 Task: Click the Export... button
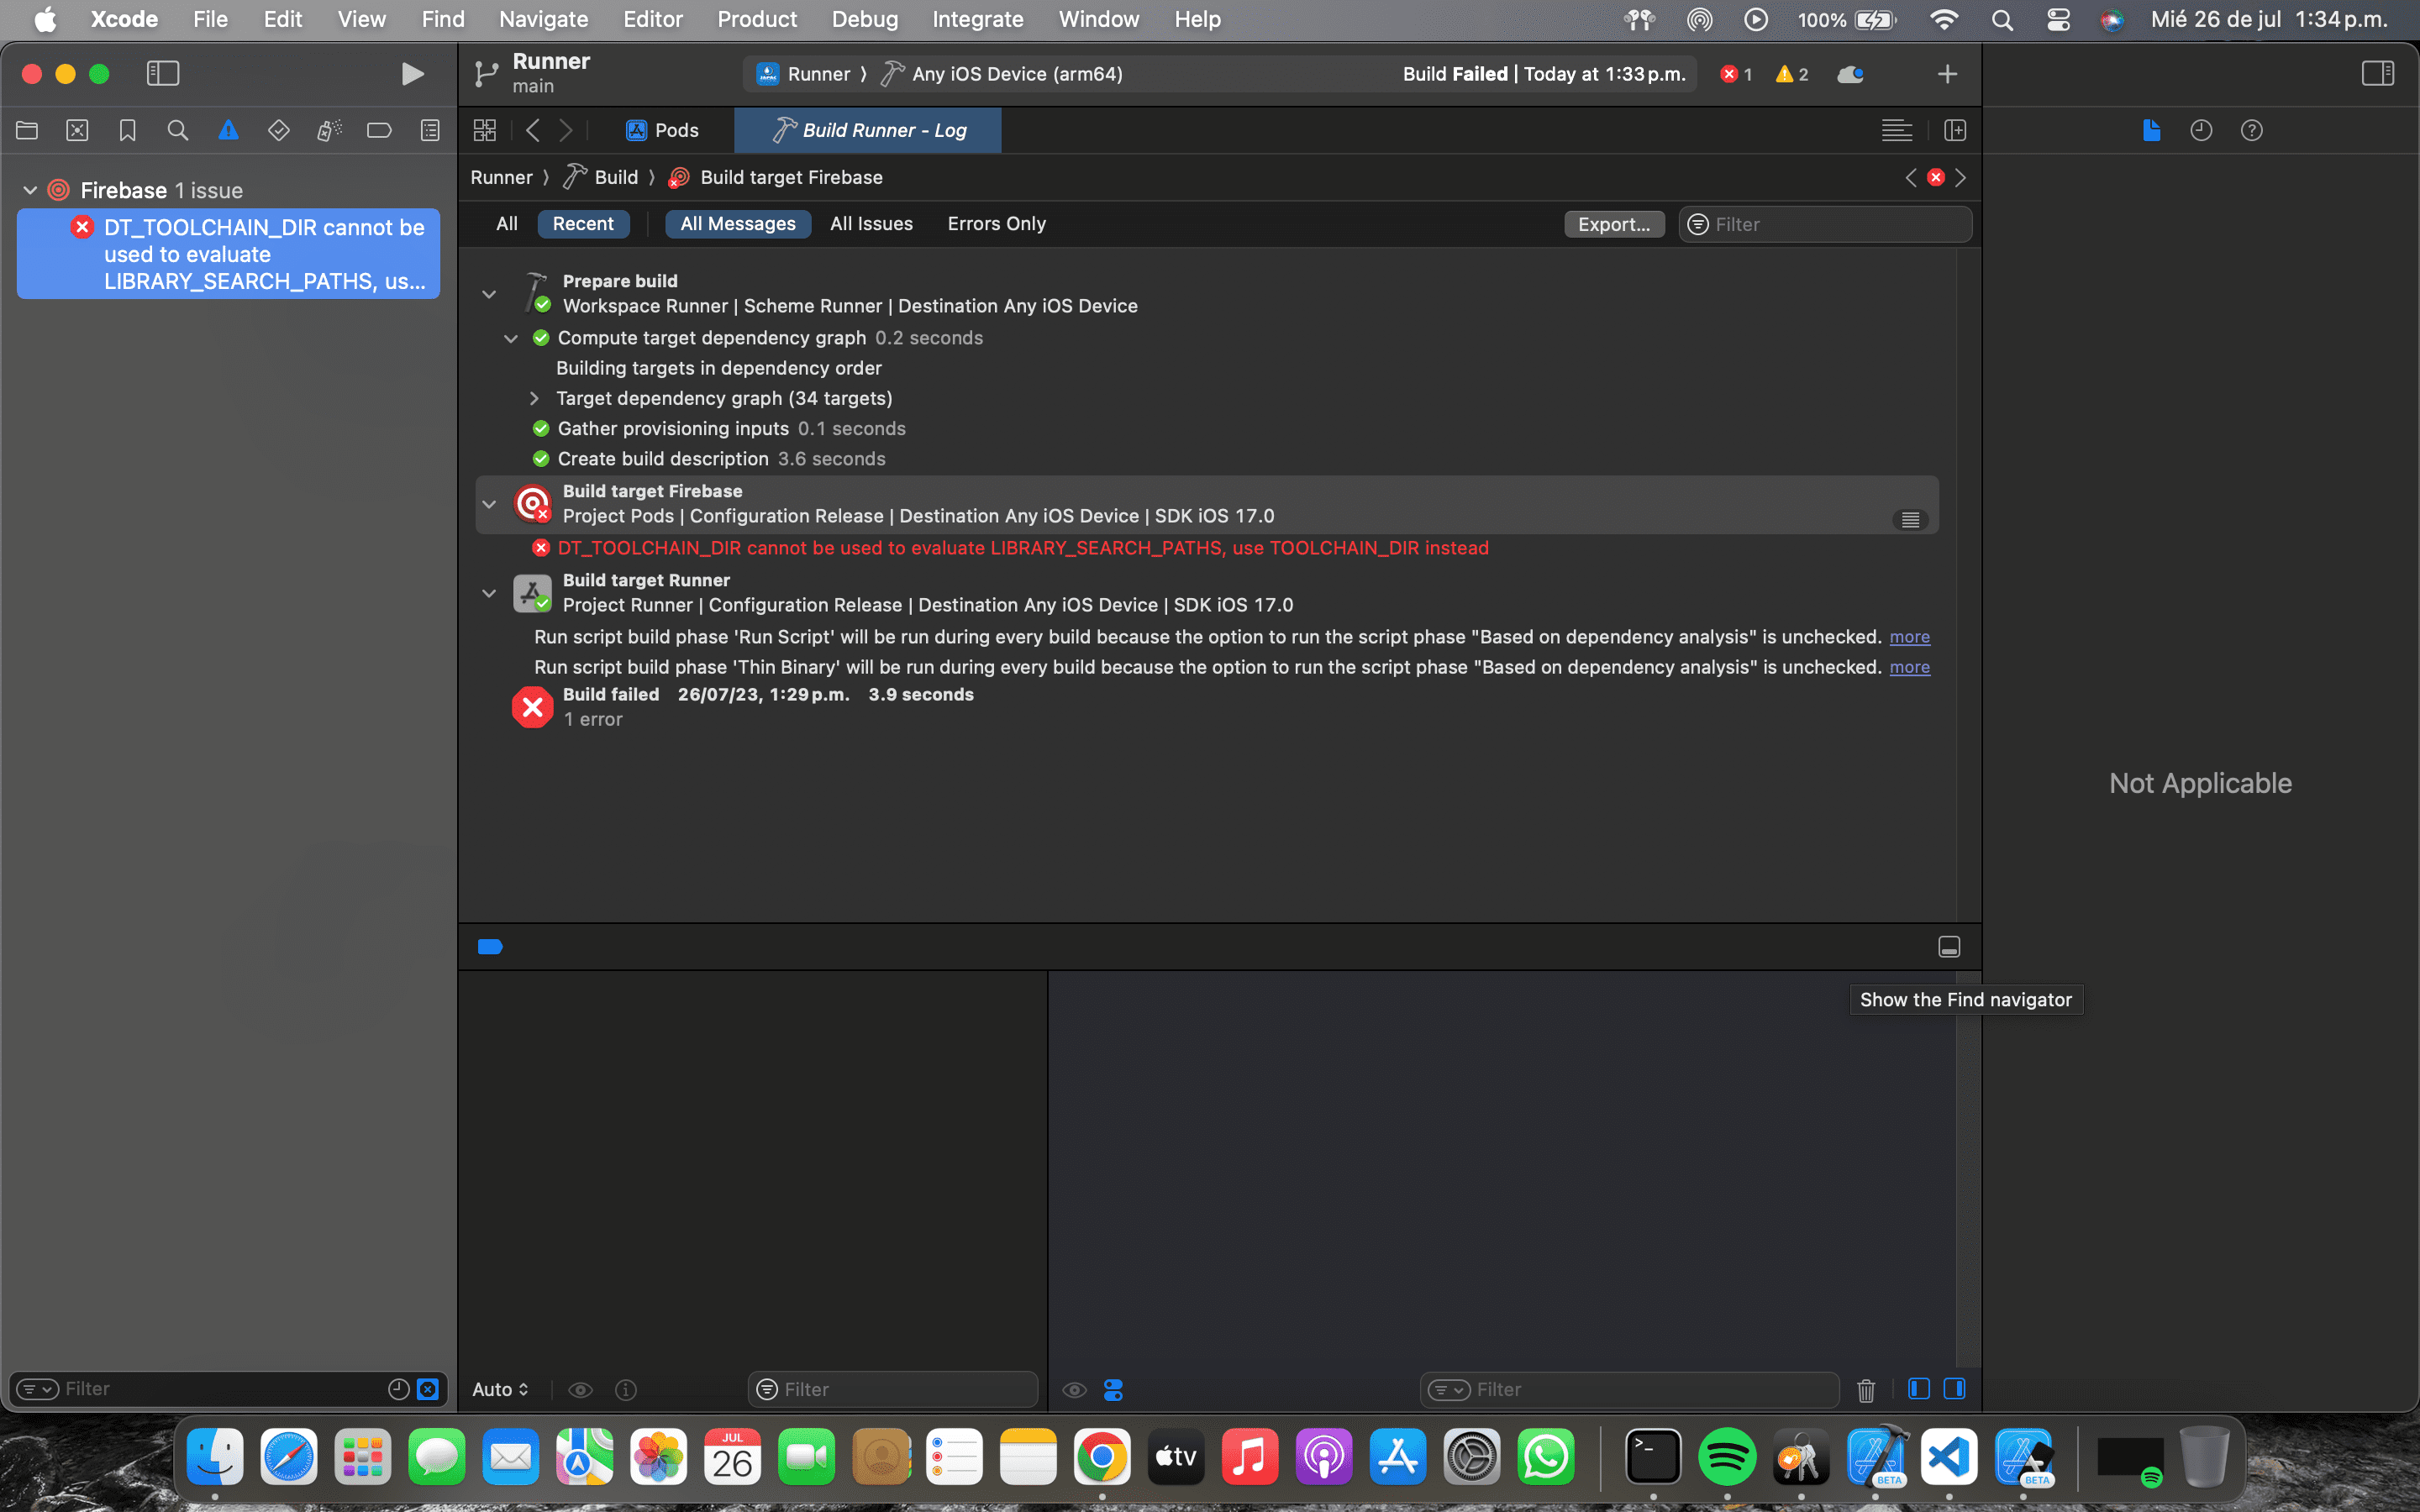(1613, 224)
